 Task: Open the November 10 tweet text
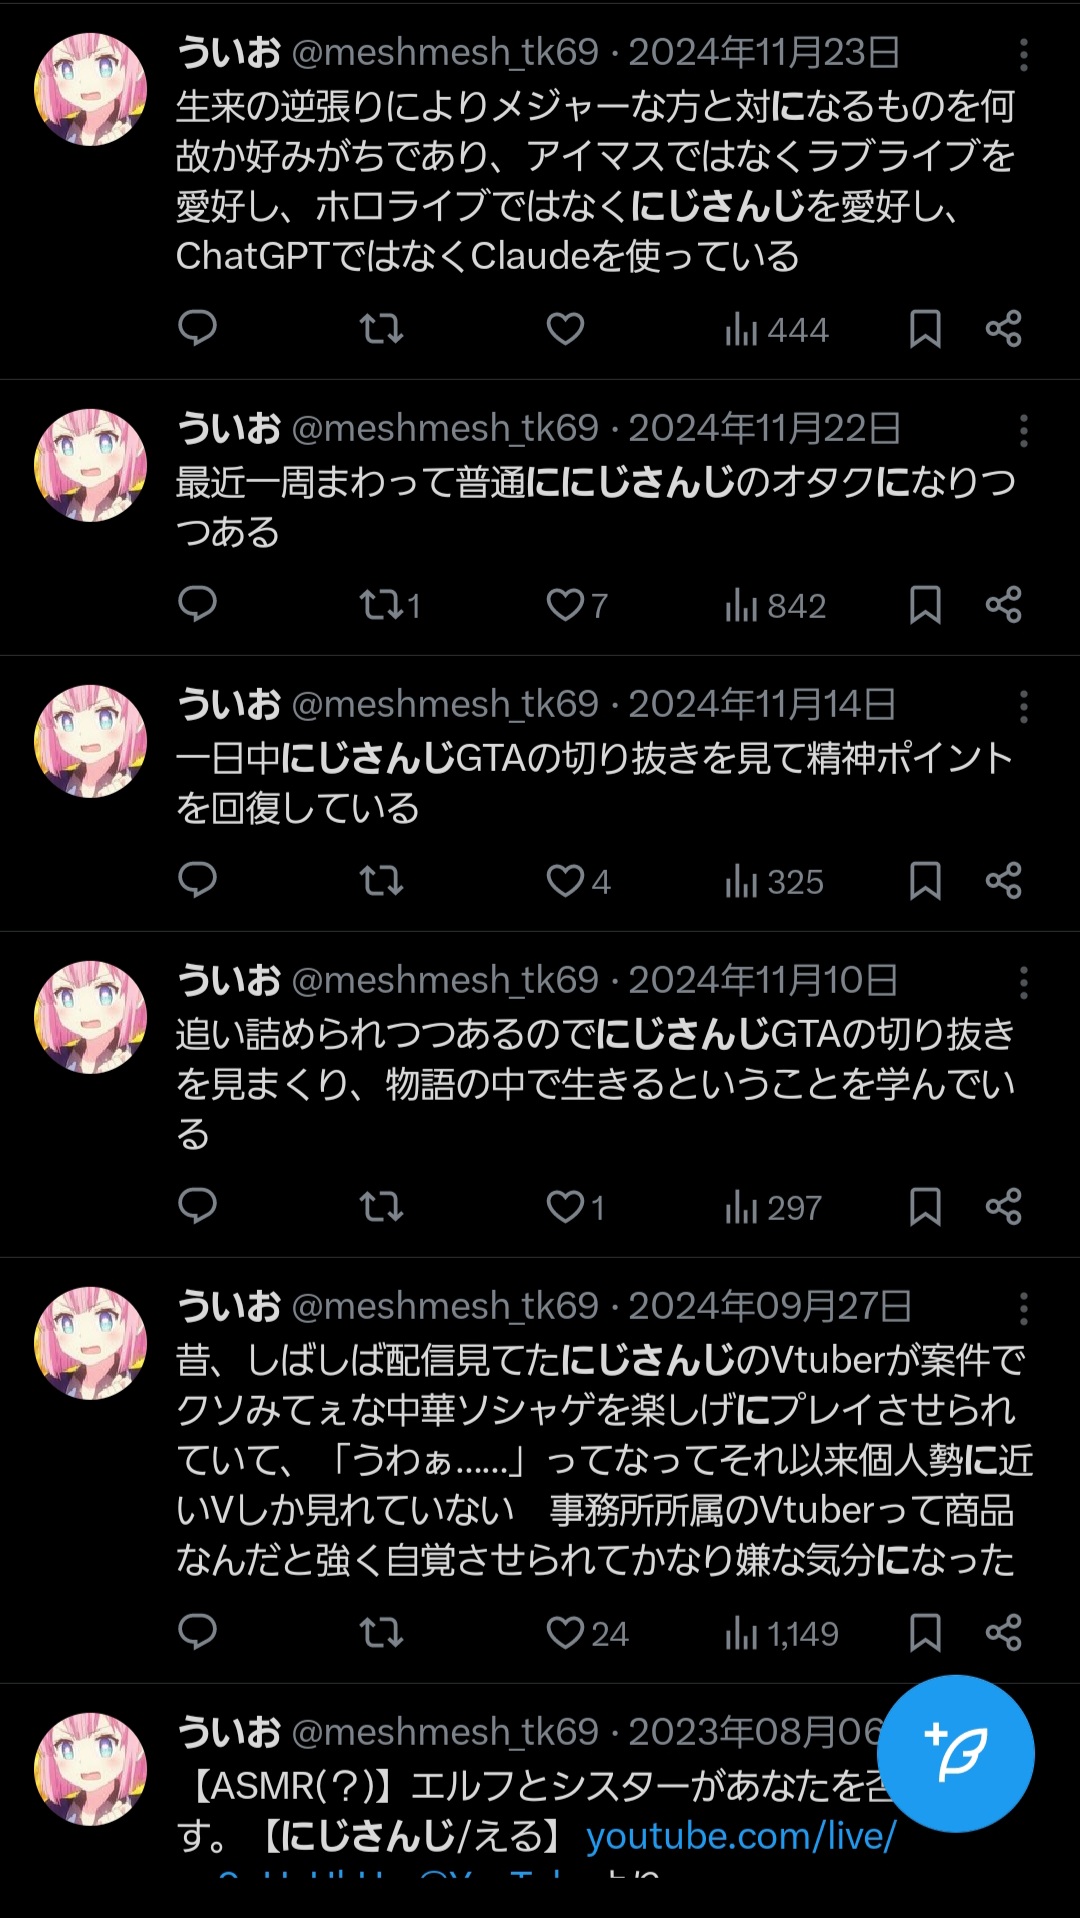596,1084
